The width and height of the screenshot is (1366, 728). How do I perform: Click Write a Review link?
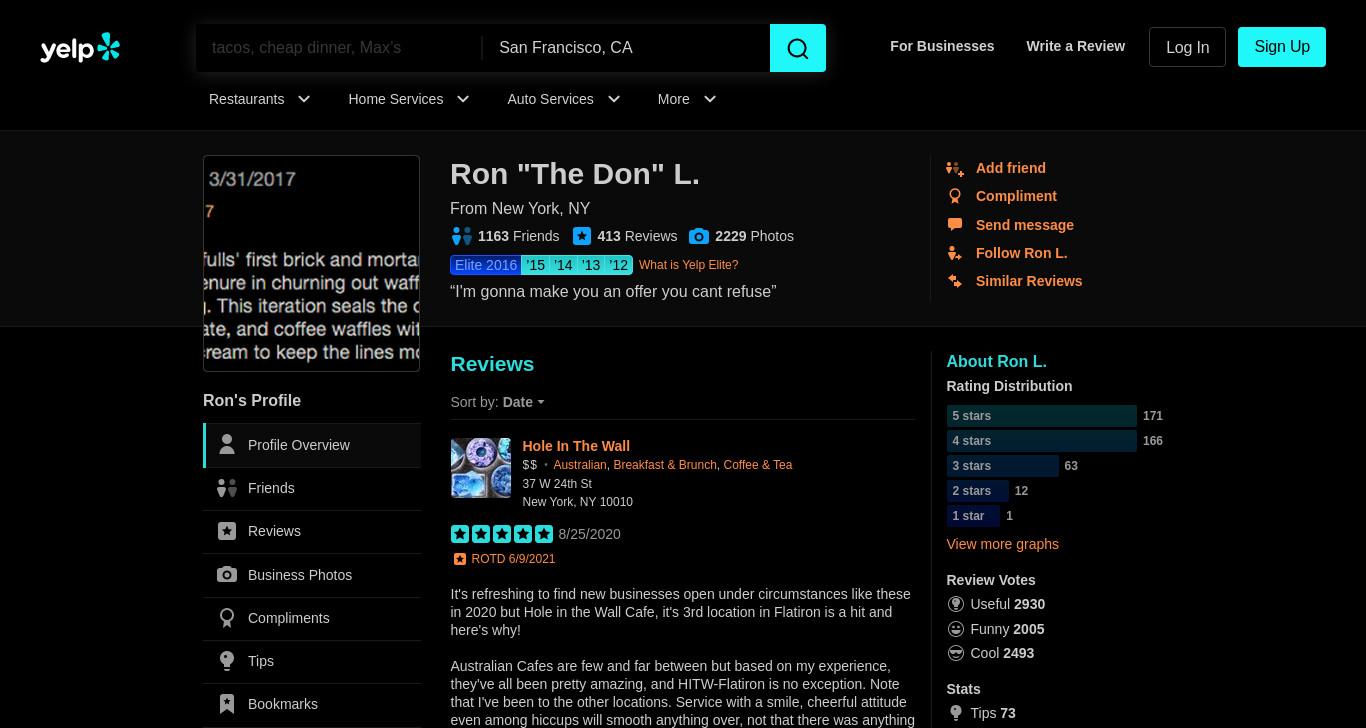click(x=1076, y=46)
